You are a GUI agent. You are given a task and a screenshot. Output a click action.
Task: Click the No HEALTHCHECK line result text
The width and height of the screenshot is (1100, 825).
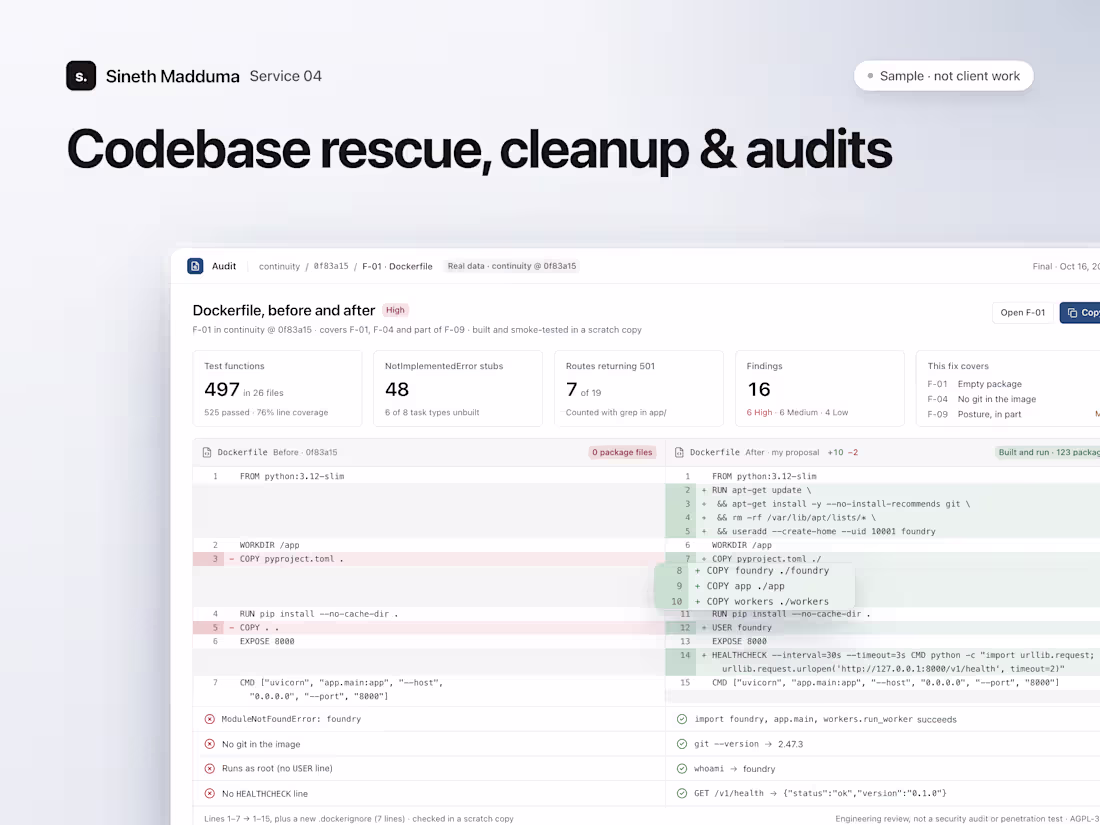coord(264,794)
